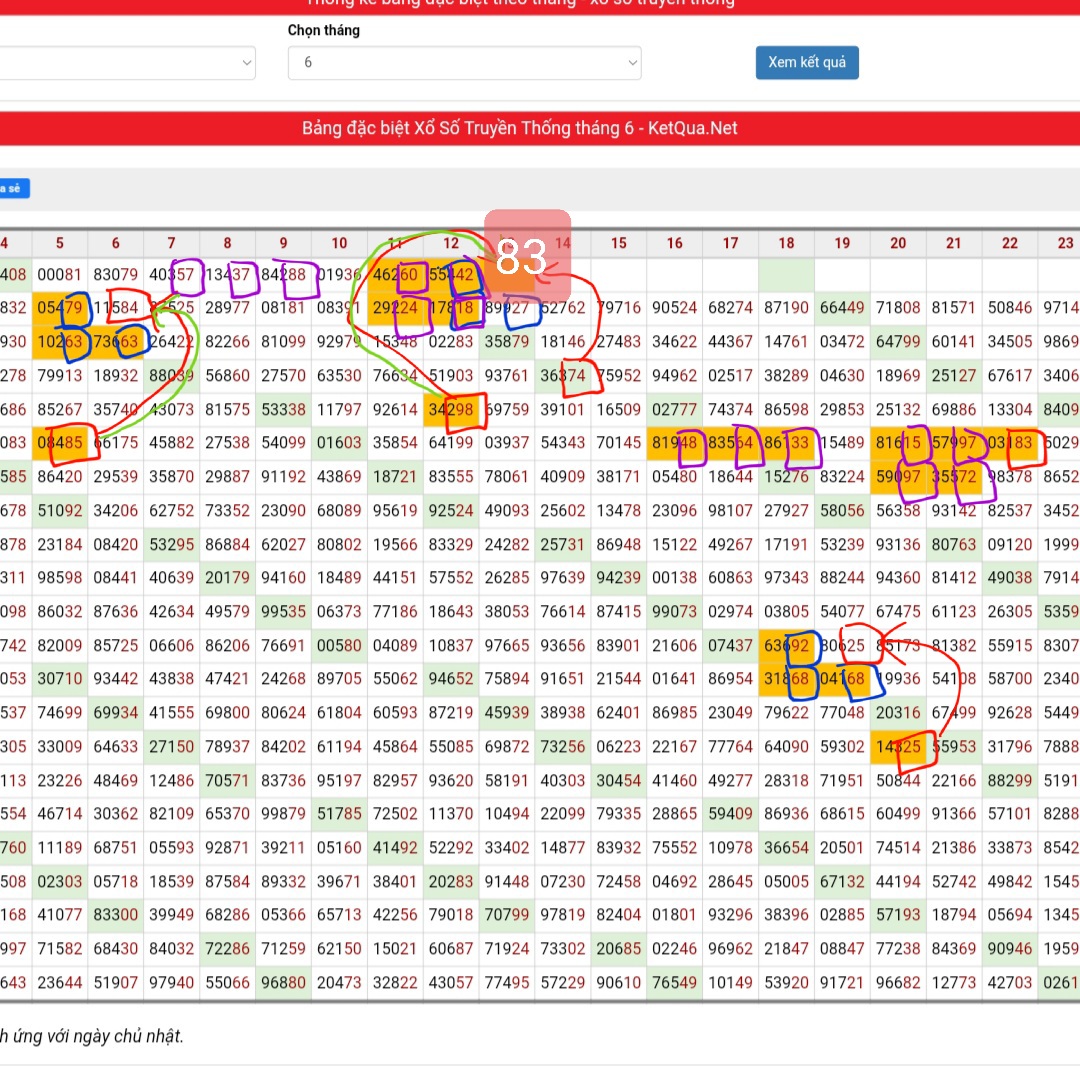Screen dimensions: 1080x1066
Task: Click the column header for day 6
Action: point(116,243)
